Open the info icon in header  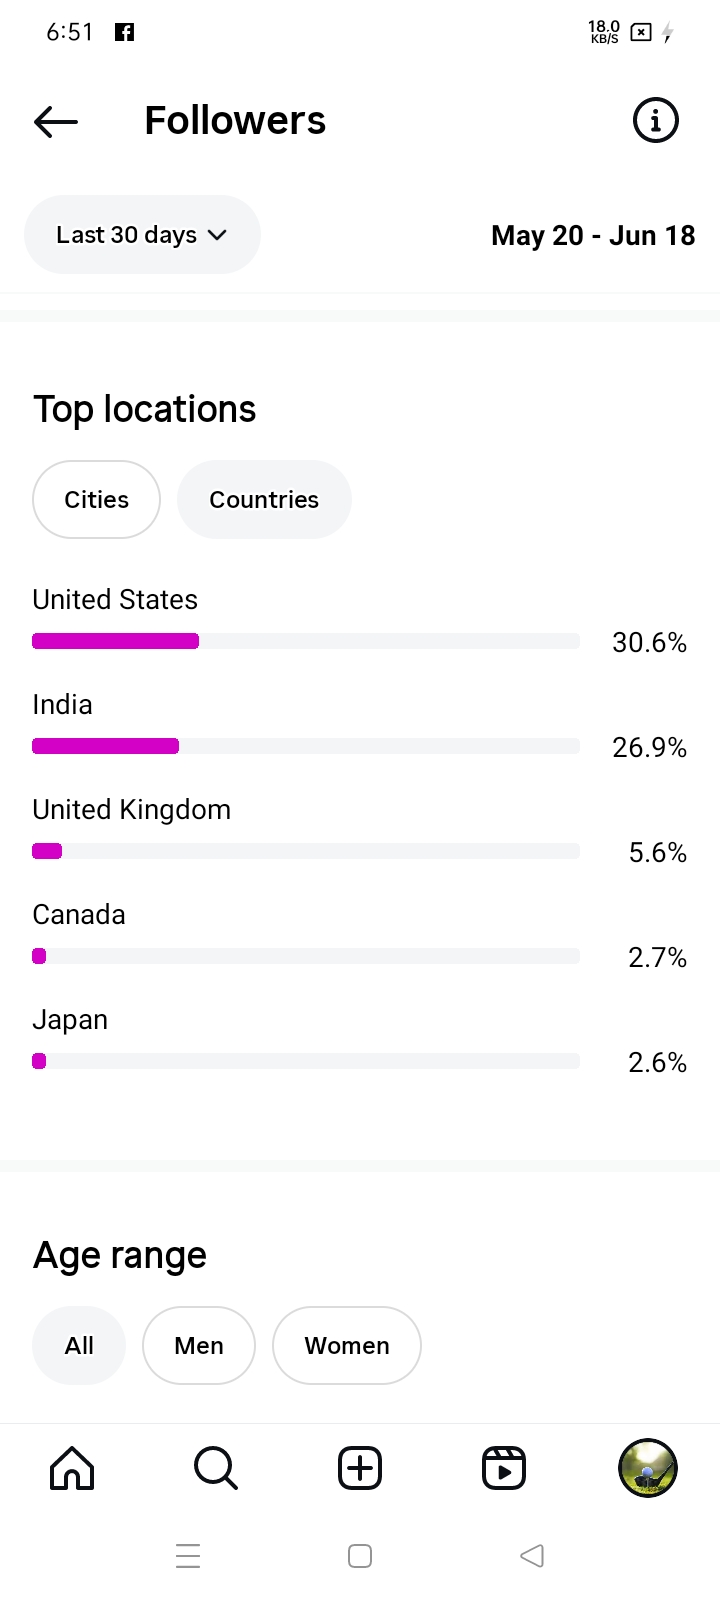(x=656, y=121)
